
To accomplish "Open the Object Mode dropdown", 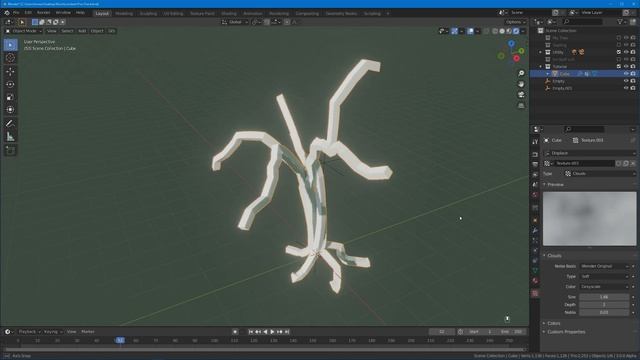I will pyautogui.click(x=24, y=31).
